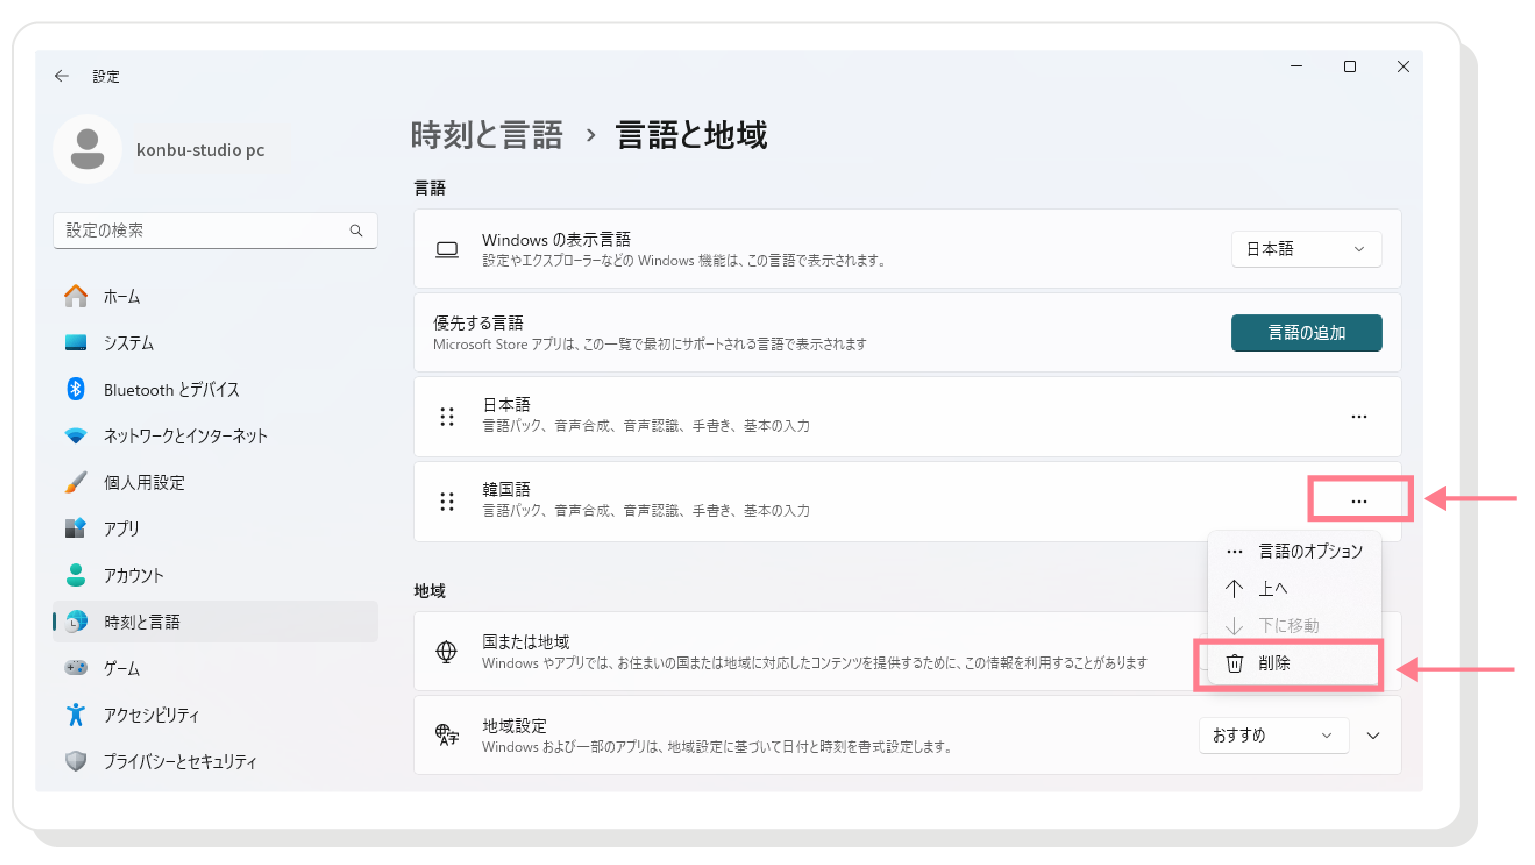The image size is (1535, 865).
Task: Open the Windows 表示言語 dropdown showing 日本語
Action: point(1306,249)
